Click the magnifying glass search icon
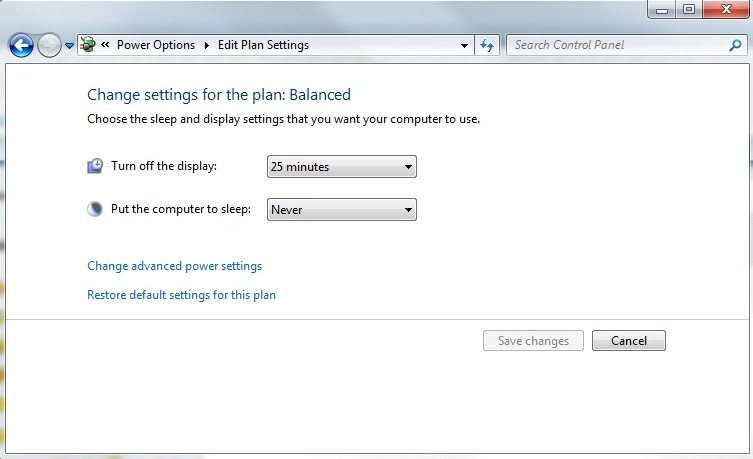Screen dimensions: 753x459 click(736, 45)
